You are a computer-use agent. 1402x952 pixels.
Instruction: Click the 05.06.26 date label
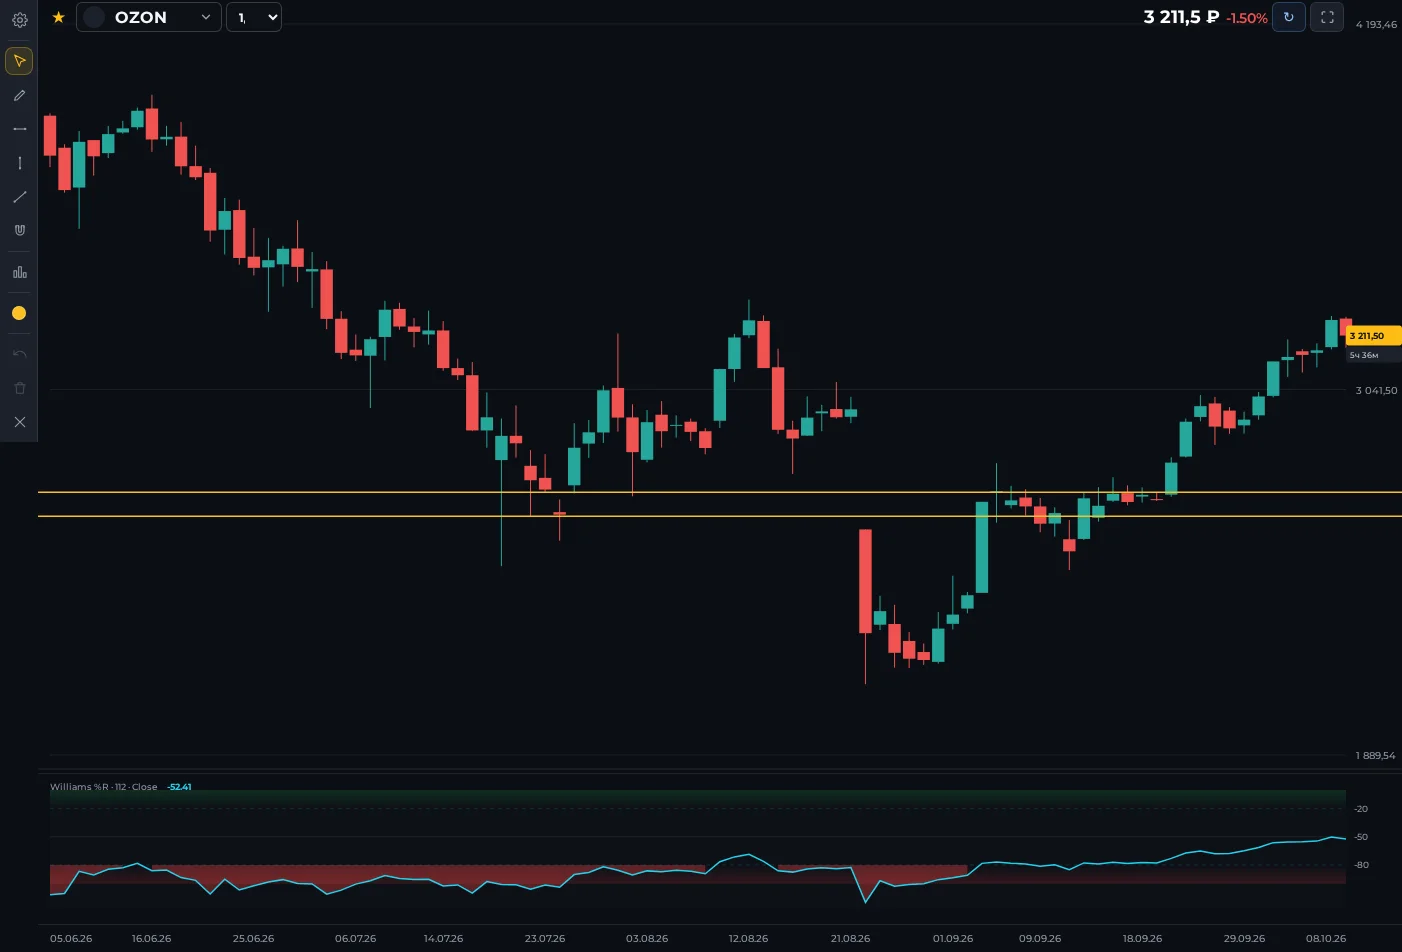(71, 938)
